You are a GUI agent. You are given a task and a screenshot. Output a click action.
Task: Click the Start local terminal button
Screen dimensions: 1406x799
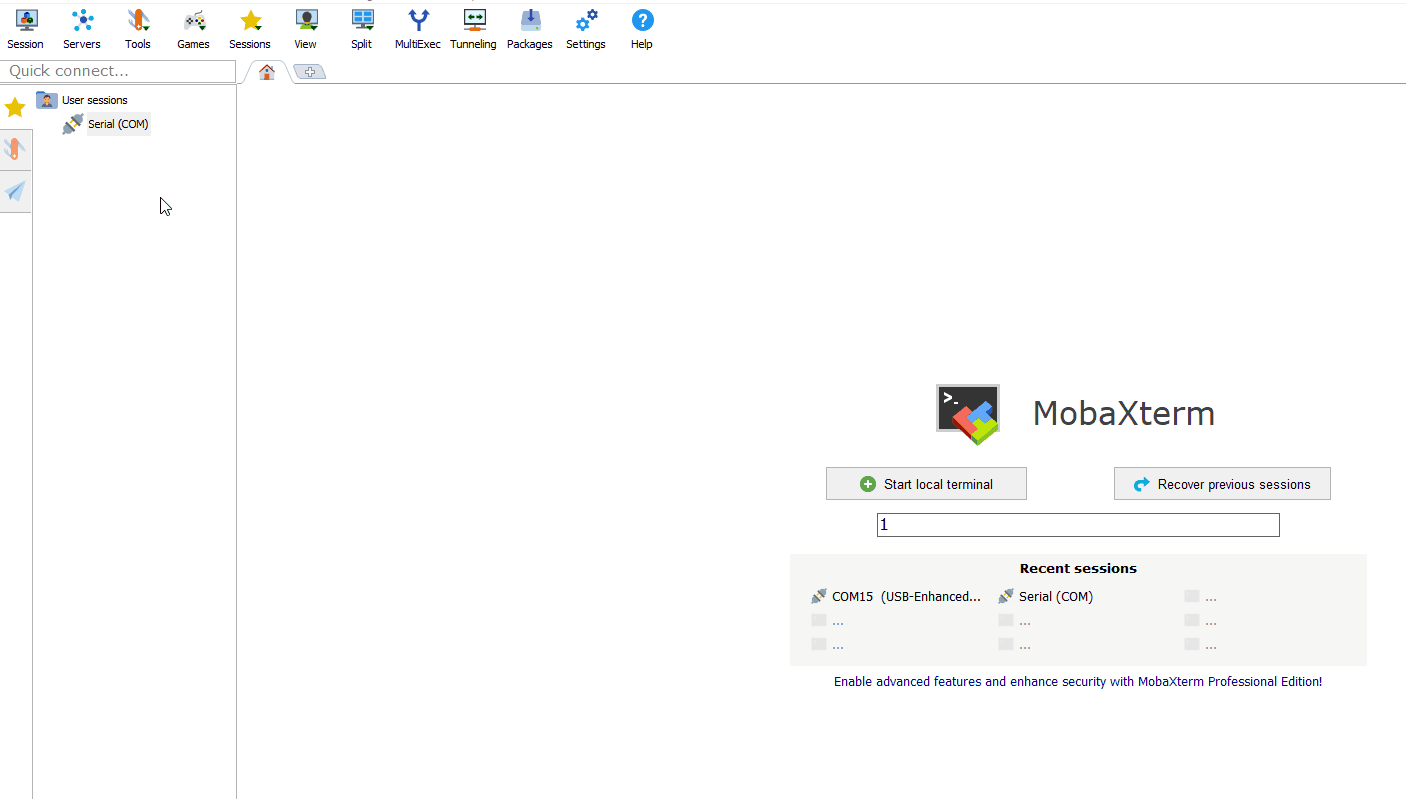(x=926, y=484)
